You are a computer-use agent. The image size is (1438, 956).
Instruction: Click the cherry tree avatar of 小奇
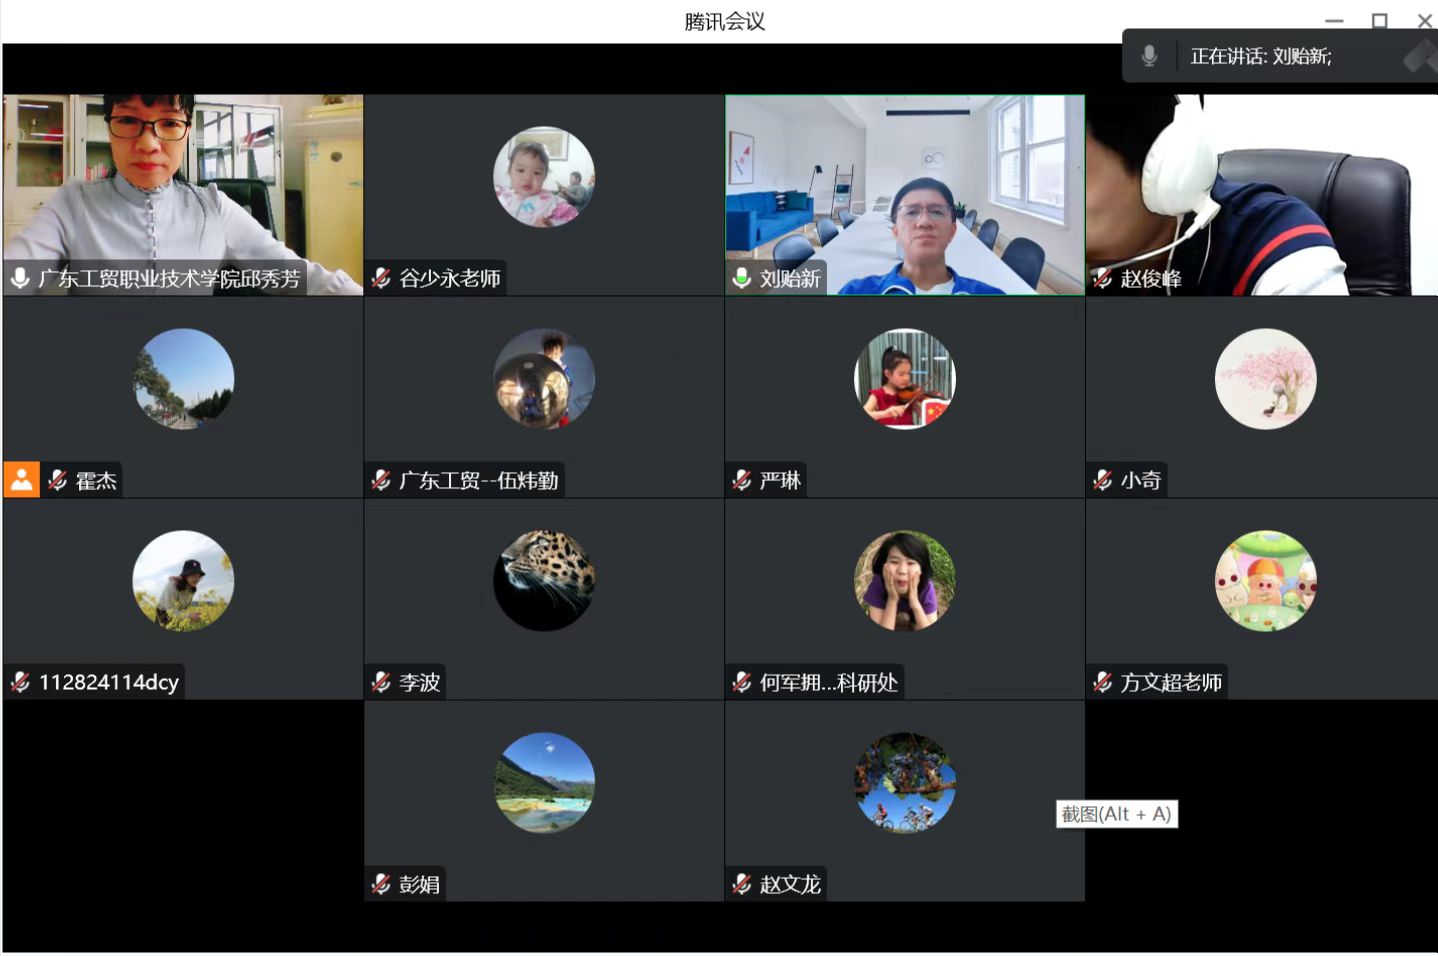coord(1265,378)
